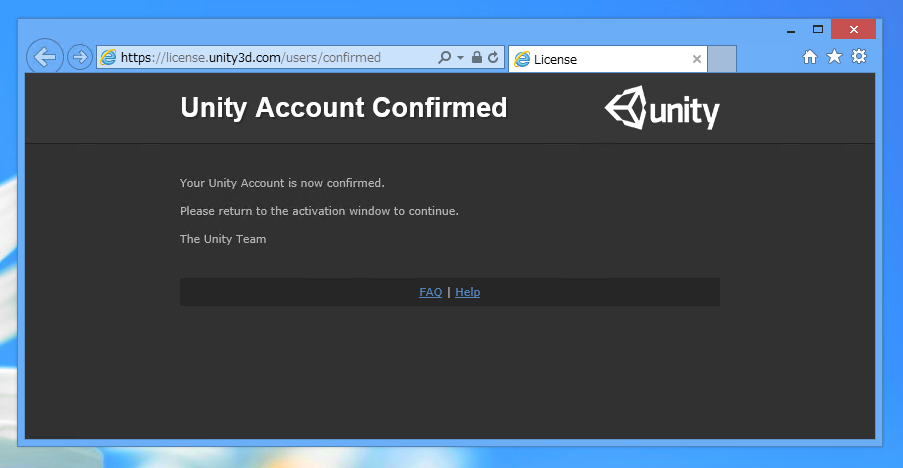Click the Internet Explorer icon in address bar
This screenshot has height=468, width=903.
coord(108,57)
